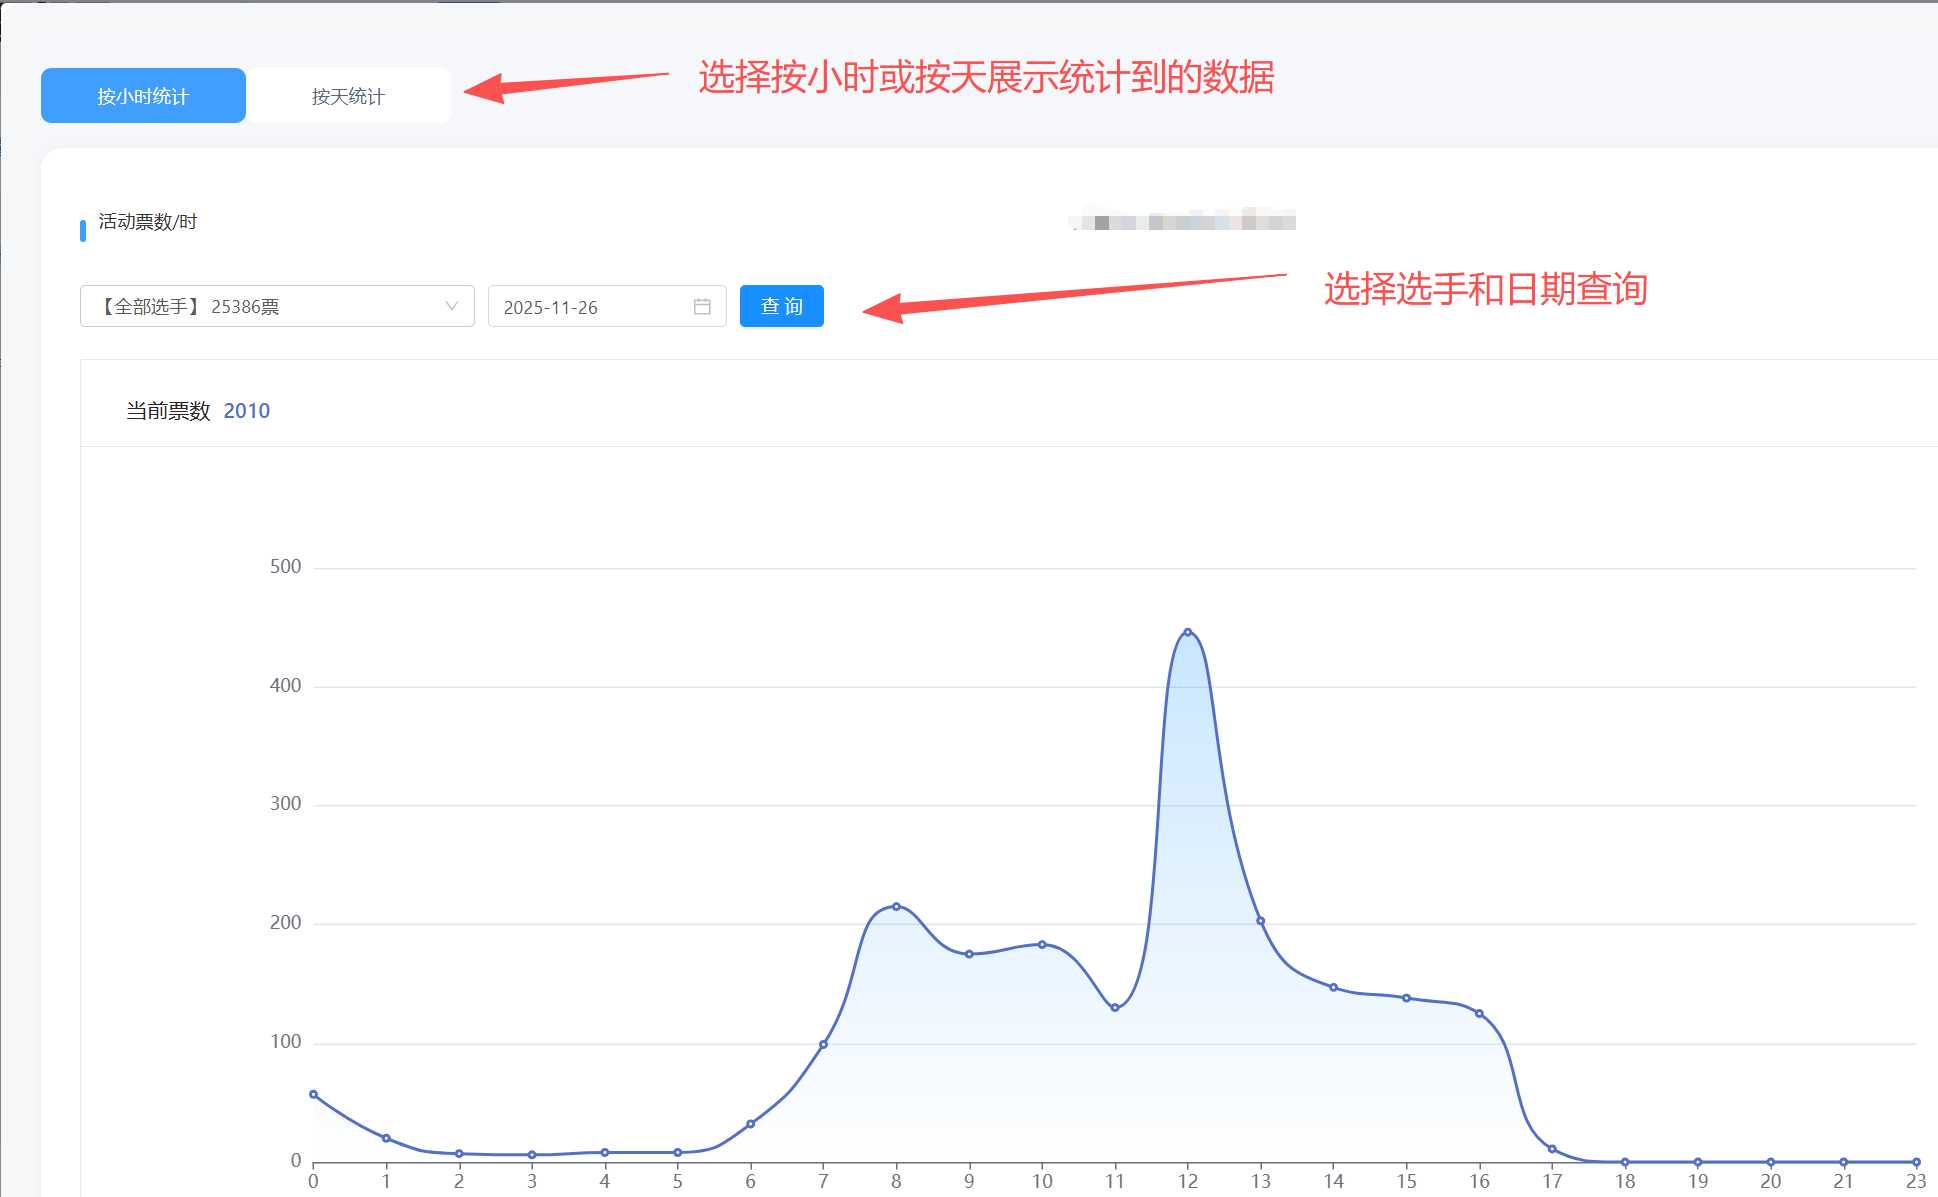Screen dimensions: 1938x1197
Task: Click the calendar icon in date field
Action: [702, 306]
